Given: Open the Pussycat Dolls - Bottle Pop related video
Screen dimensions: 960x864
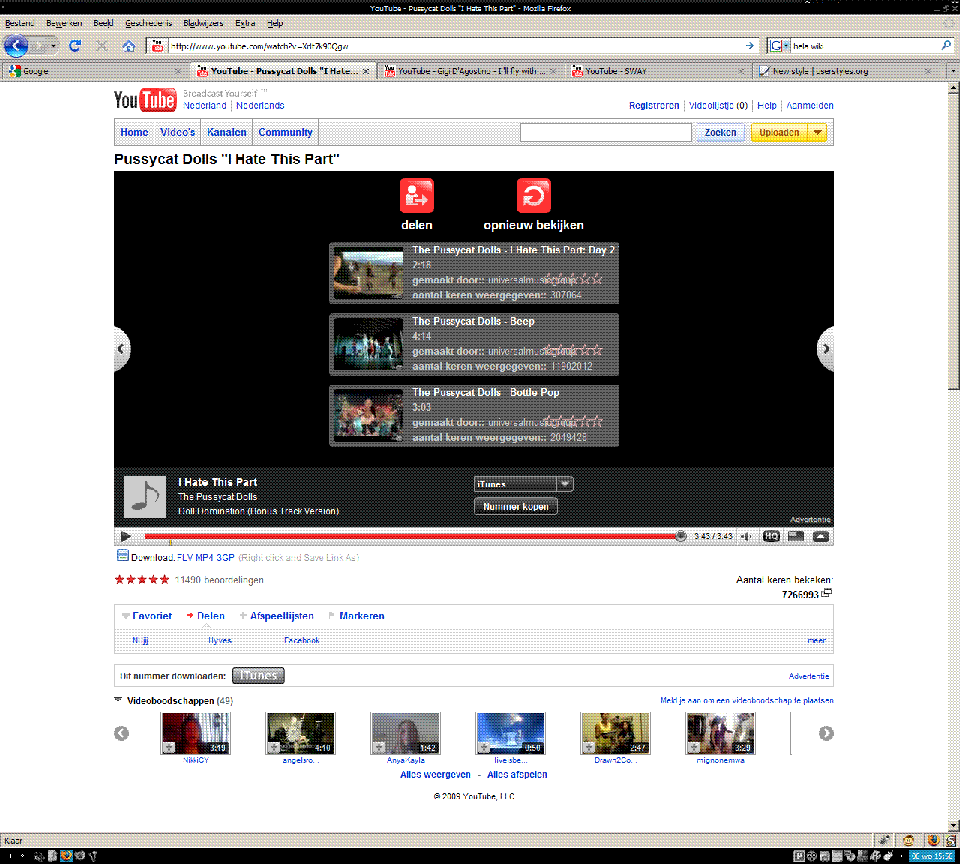Looking at the screenshot, I should click(x=474, y=415).
